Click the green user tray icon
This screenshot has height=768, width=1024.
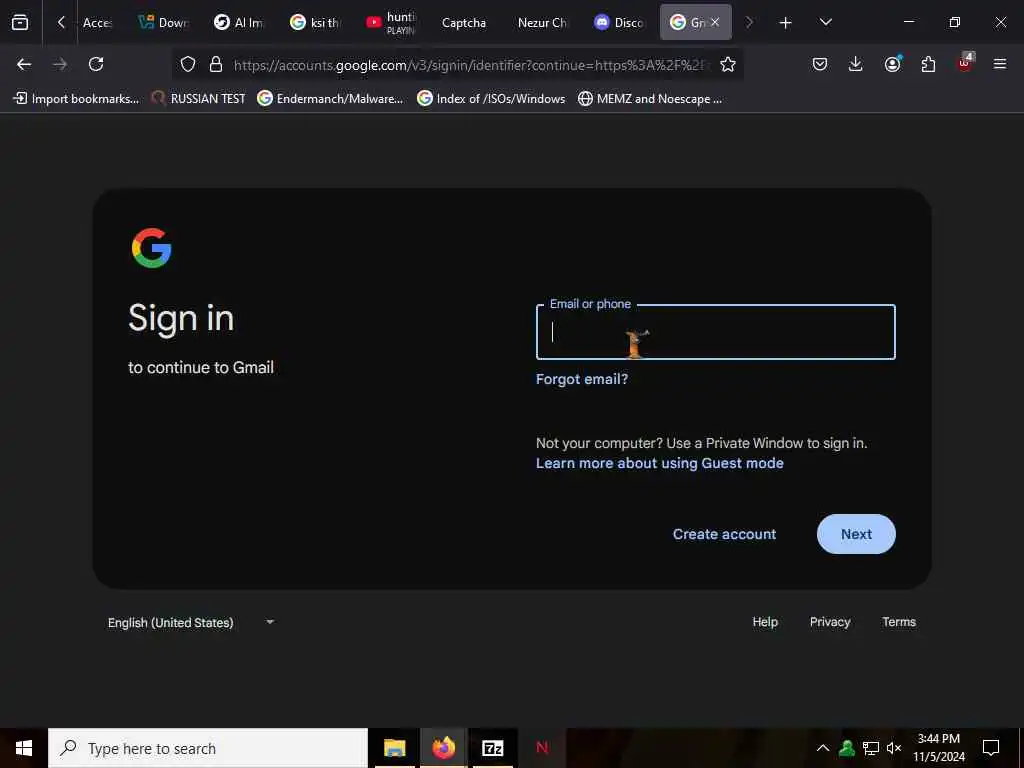[x=847, y=748]
